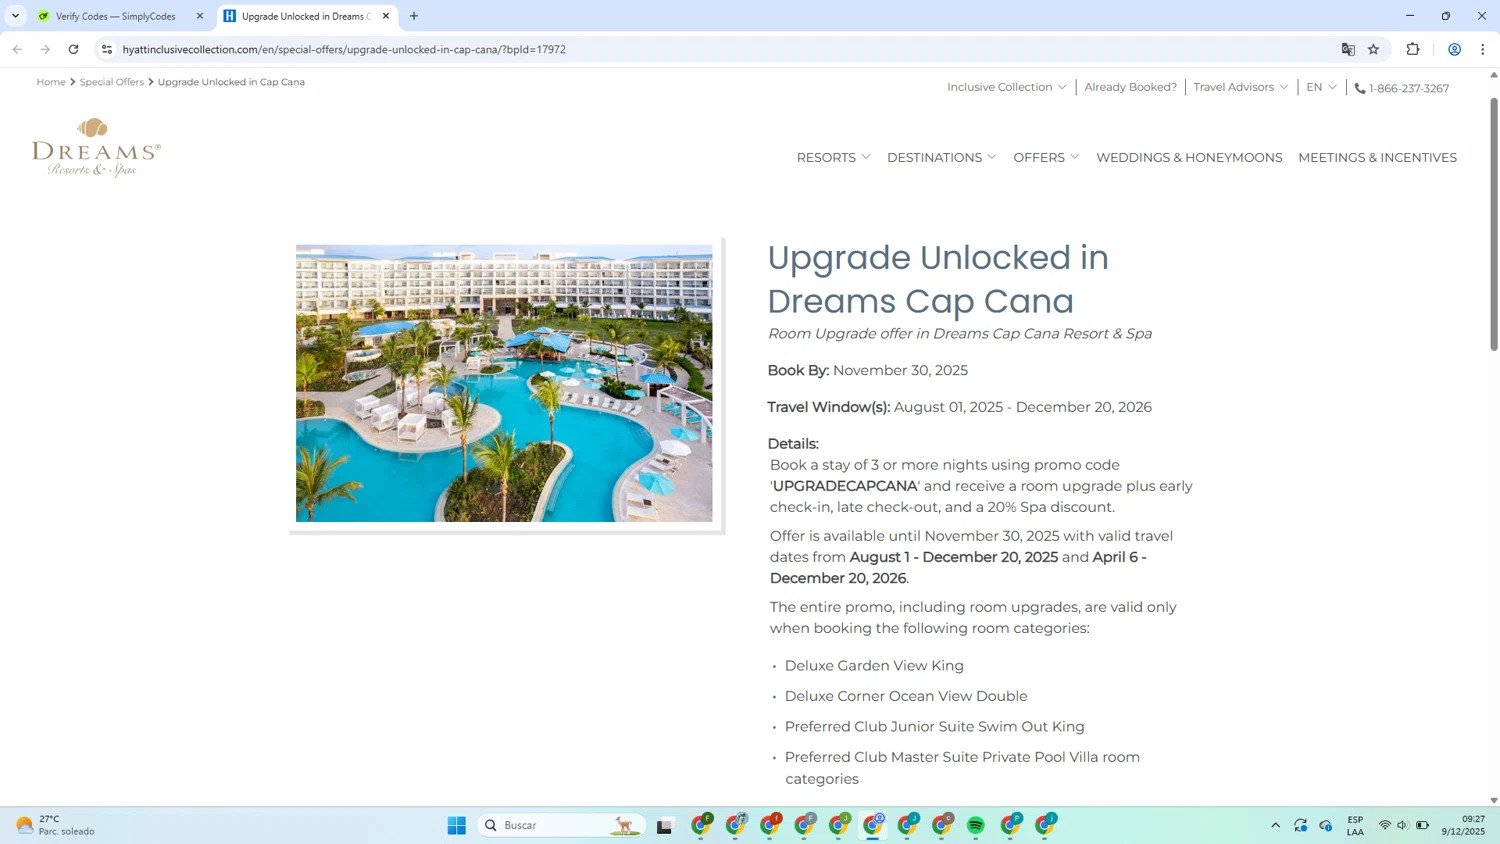
Task: Expand the OFFERS menu
Action: click(x=1046, y=157)
